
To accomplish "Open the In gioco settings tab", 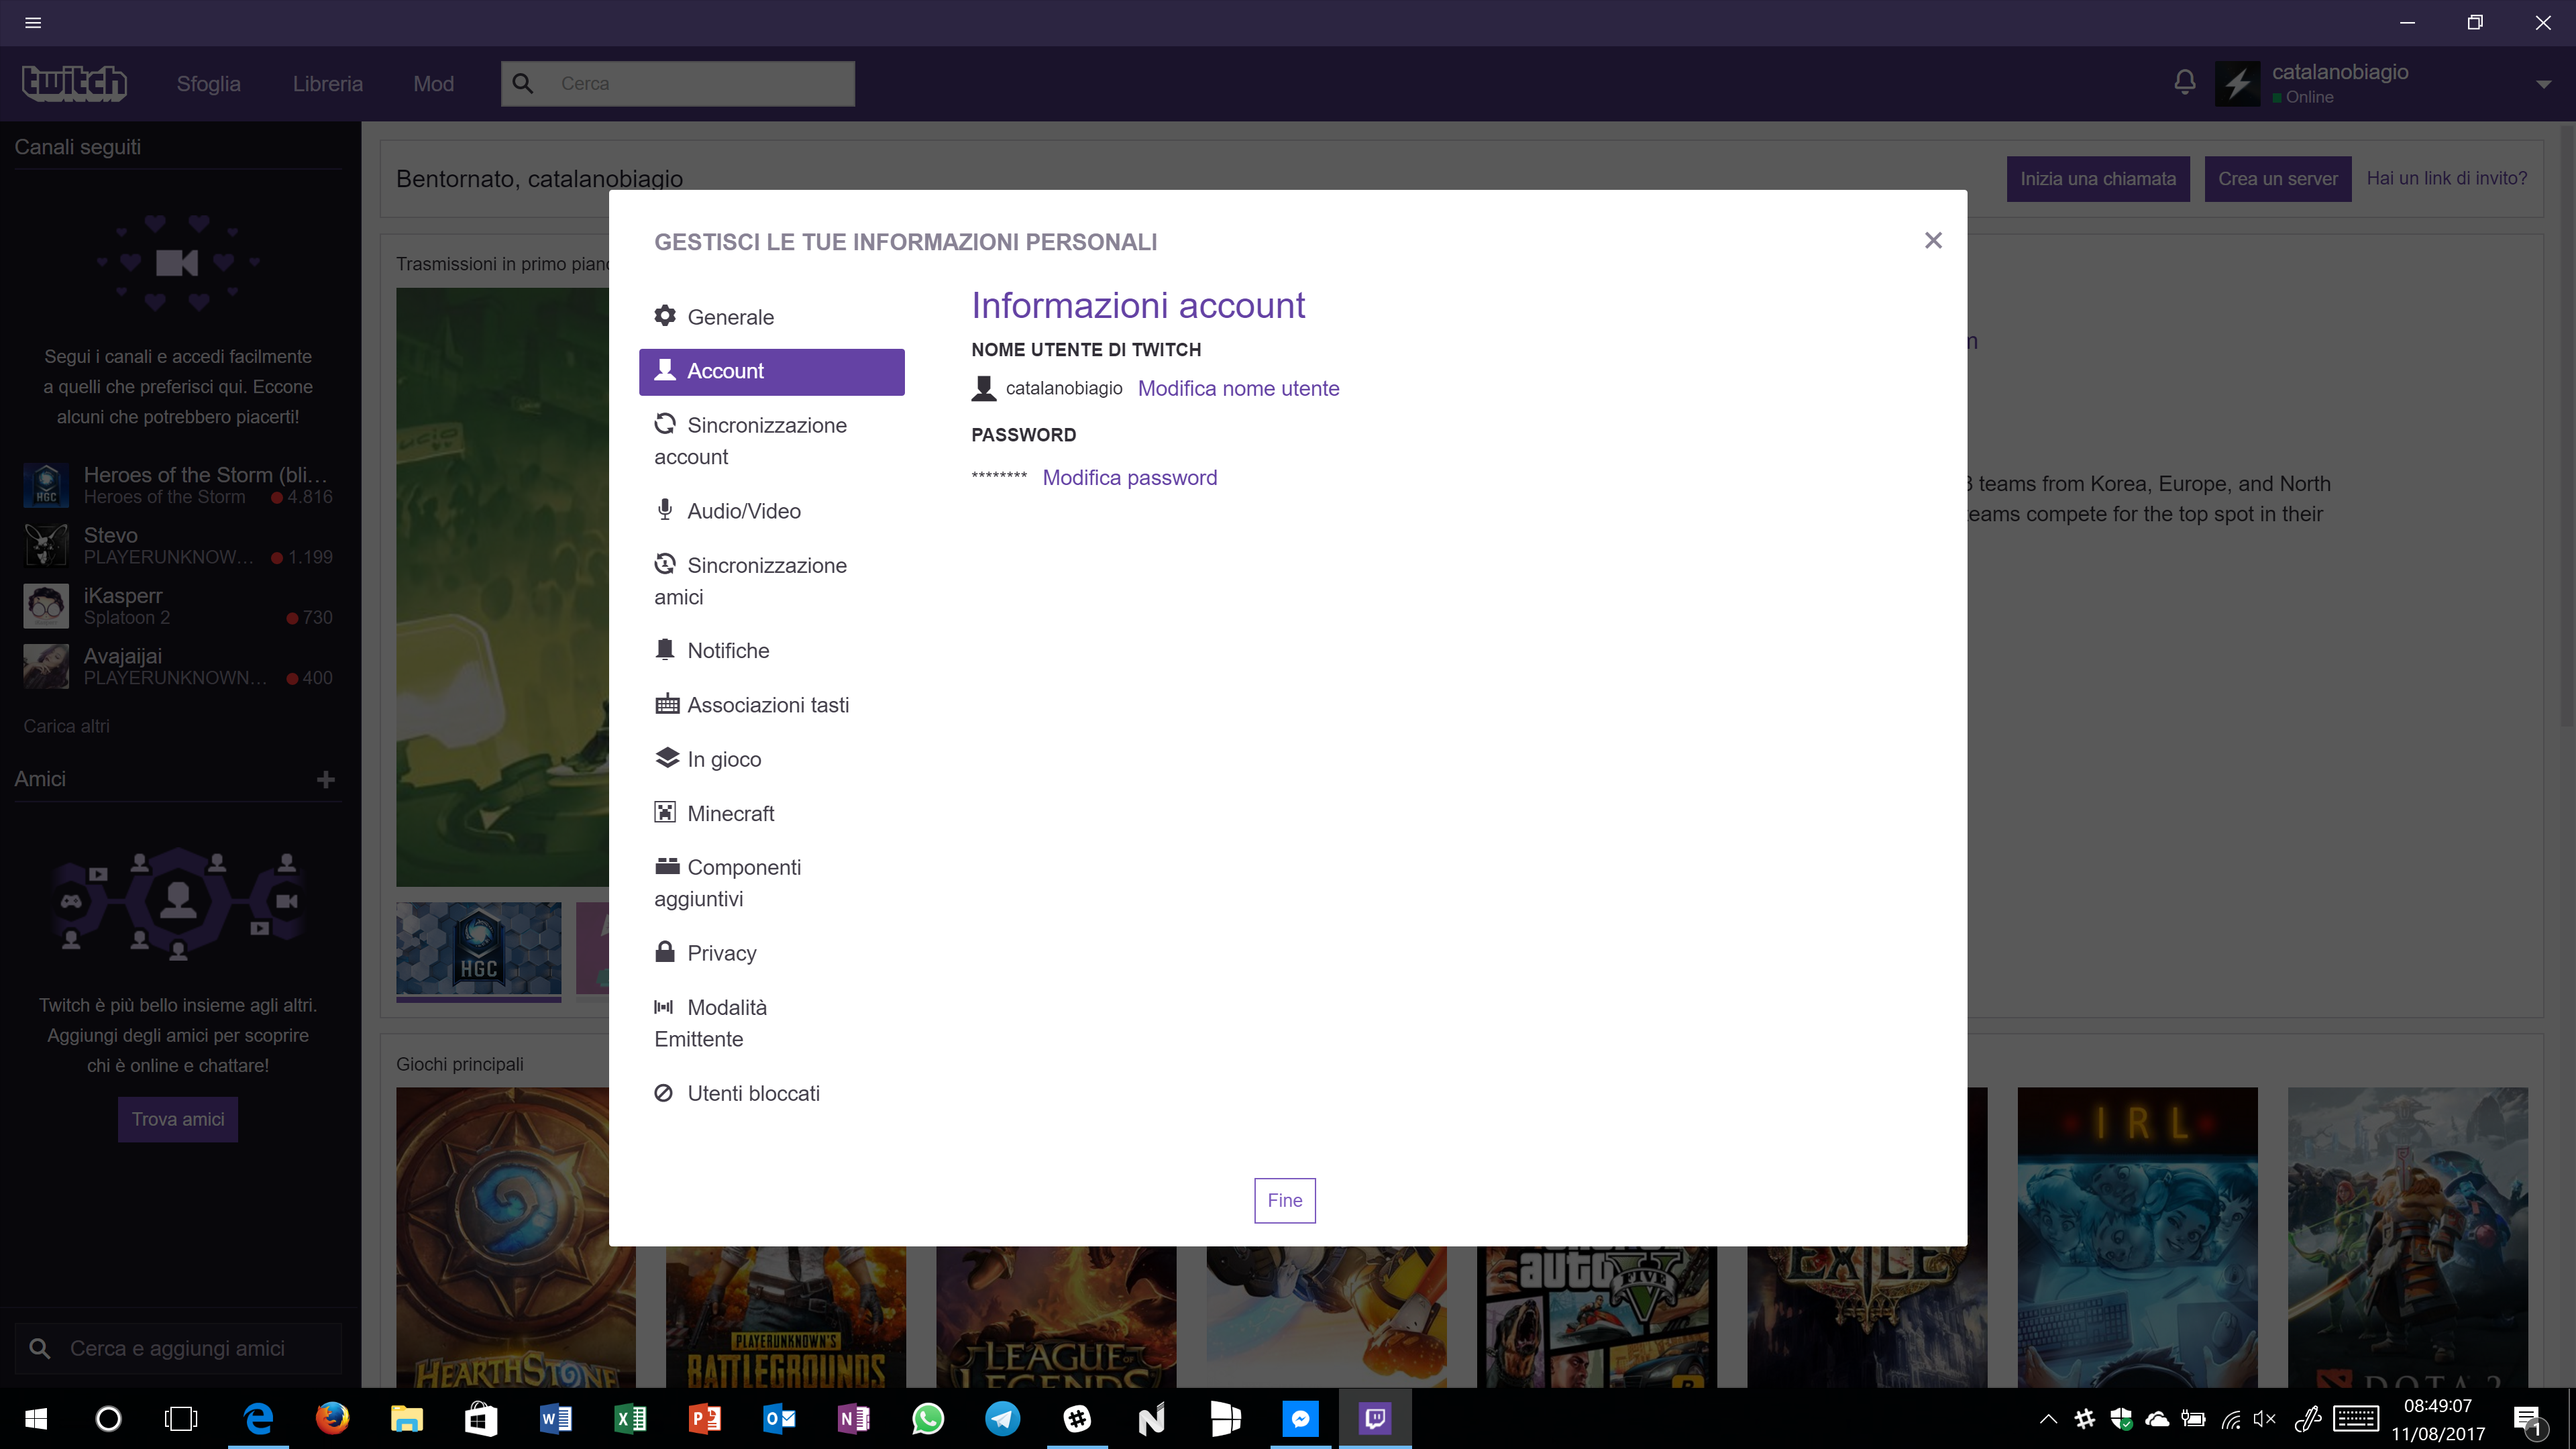I will [771, 759].
